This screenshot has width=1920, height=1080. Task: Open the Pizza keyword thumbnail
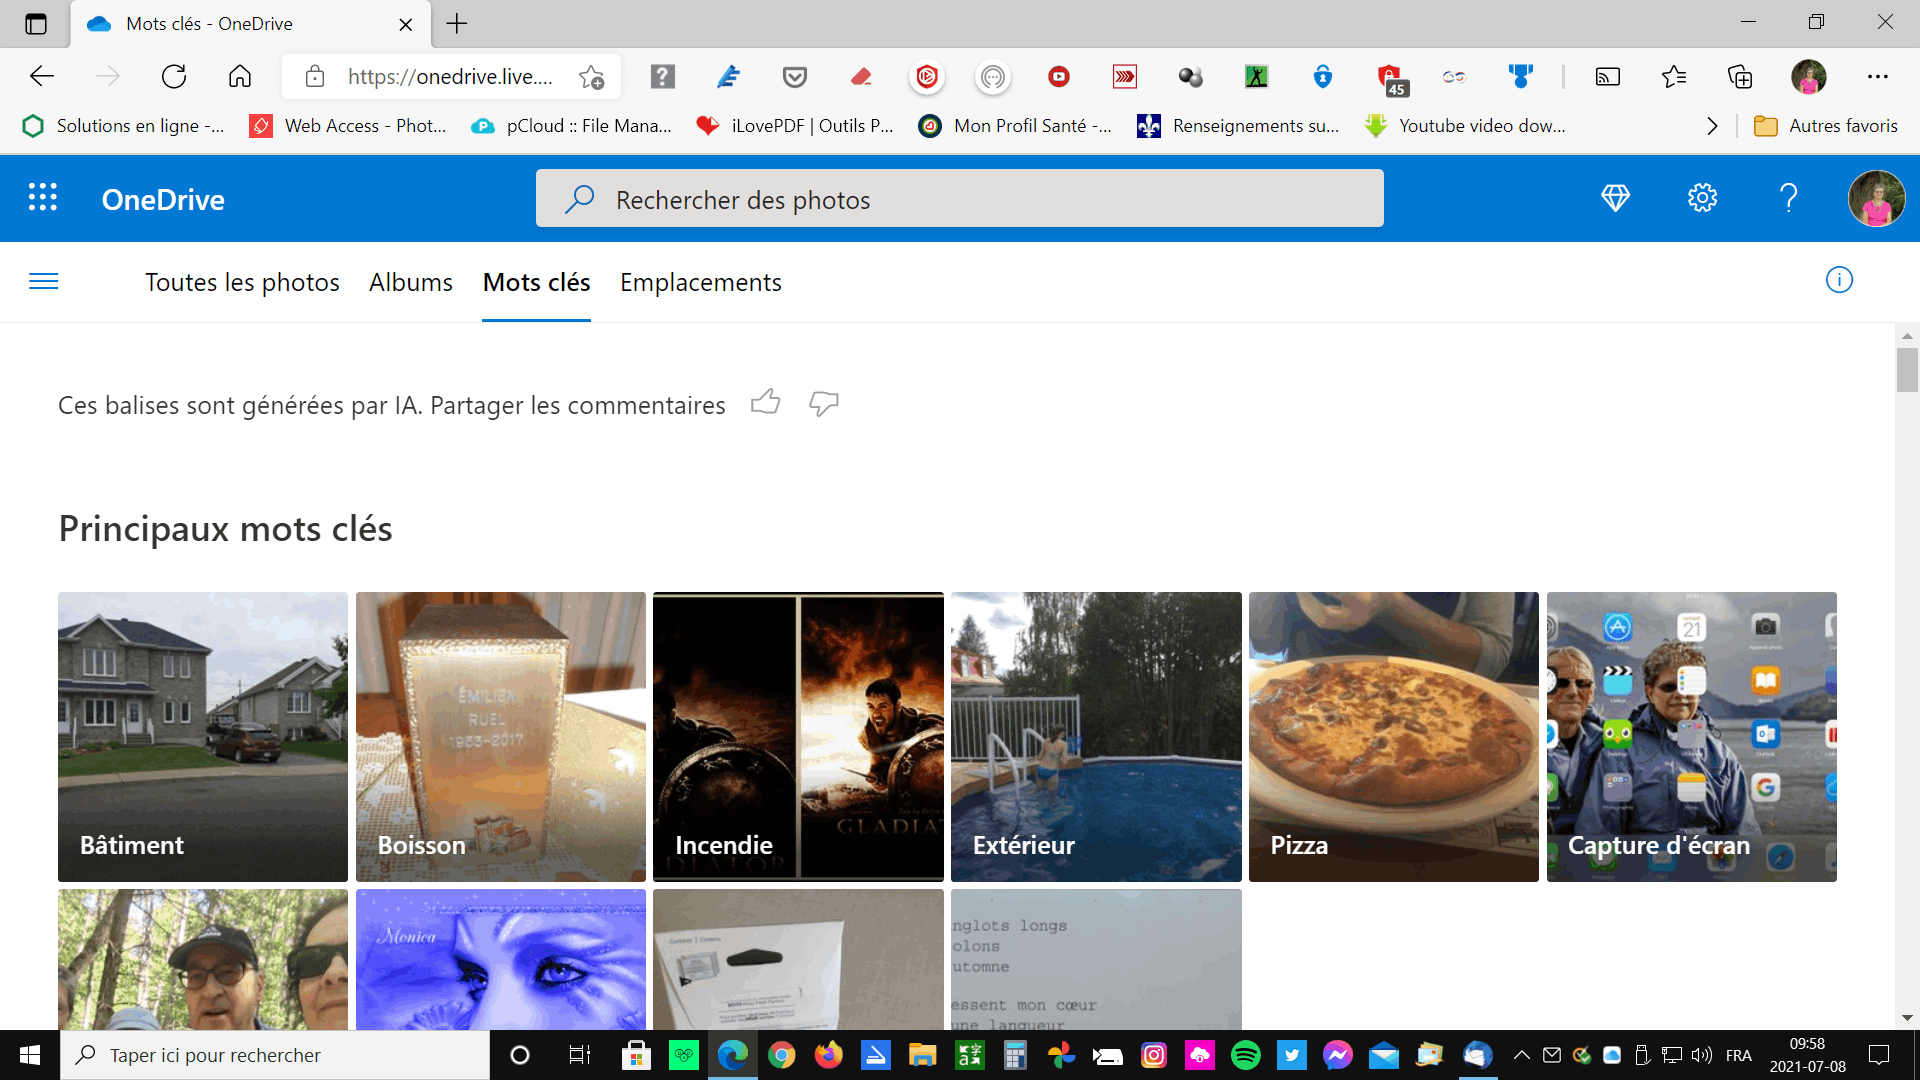point(1394,737)
